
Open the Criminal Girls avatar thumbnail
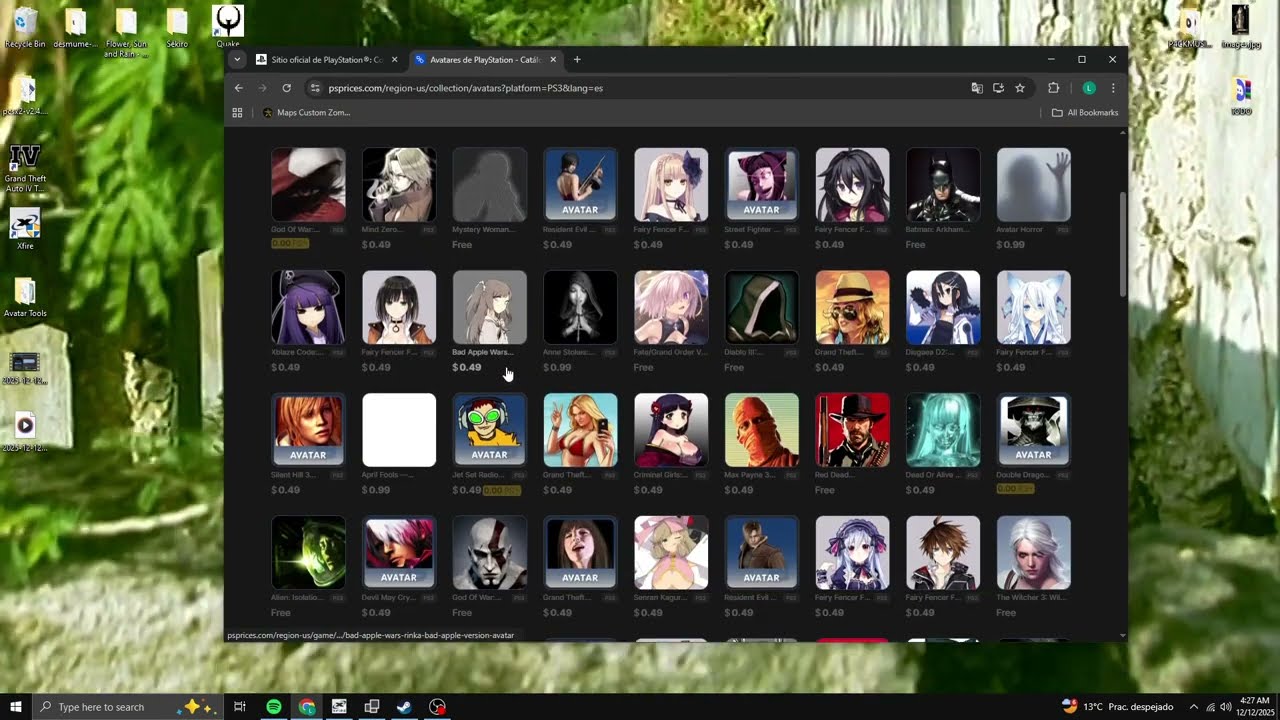pos(671,430)
